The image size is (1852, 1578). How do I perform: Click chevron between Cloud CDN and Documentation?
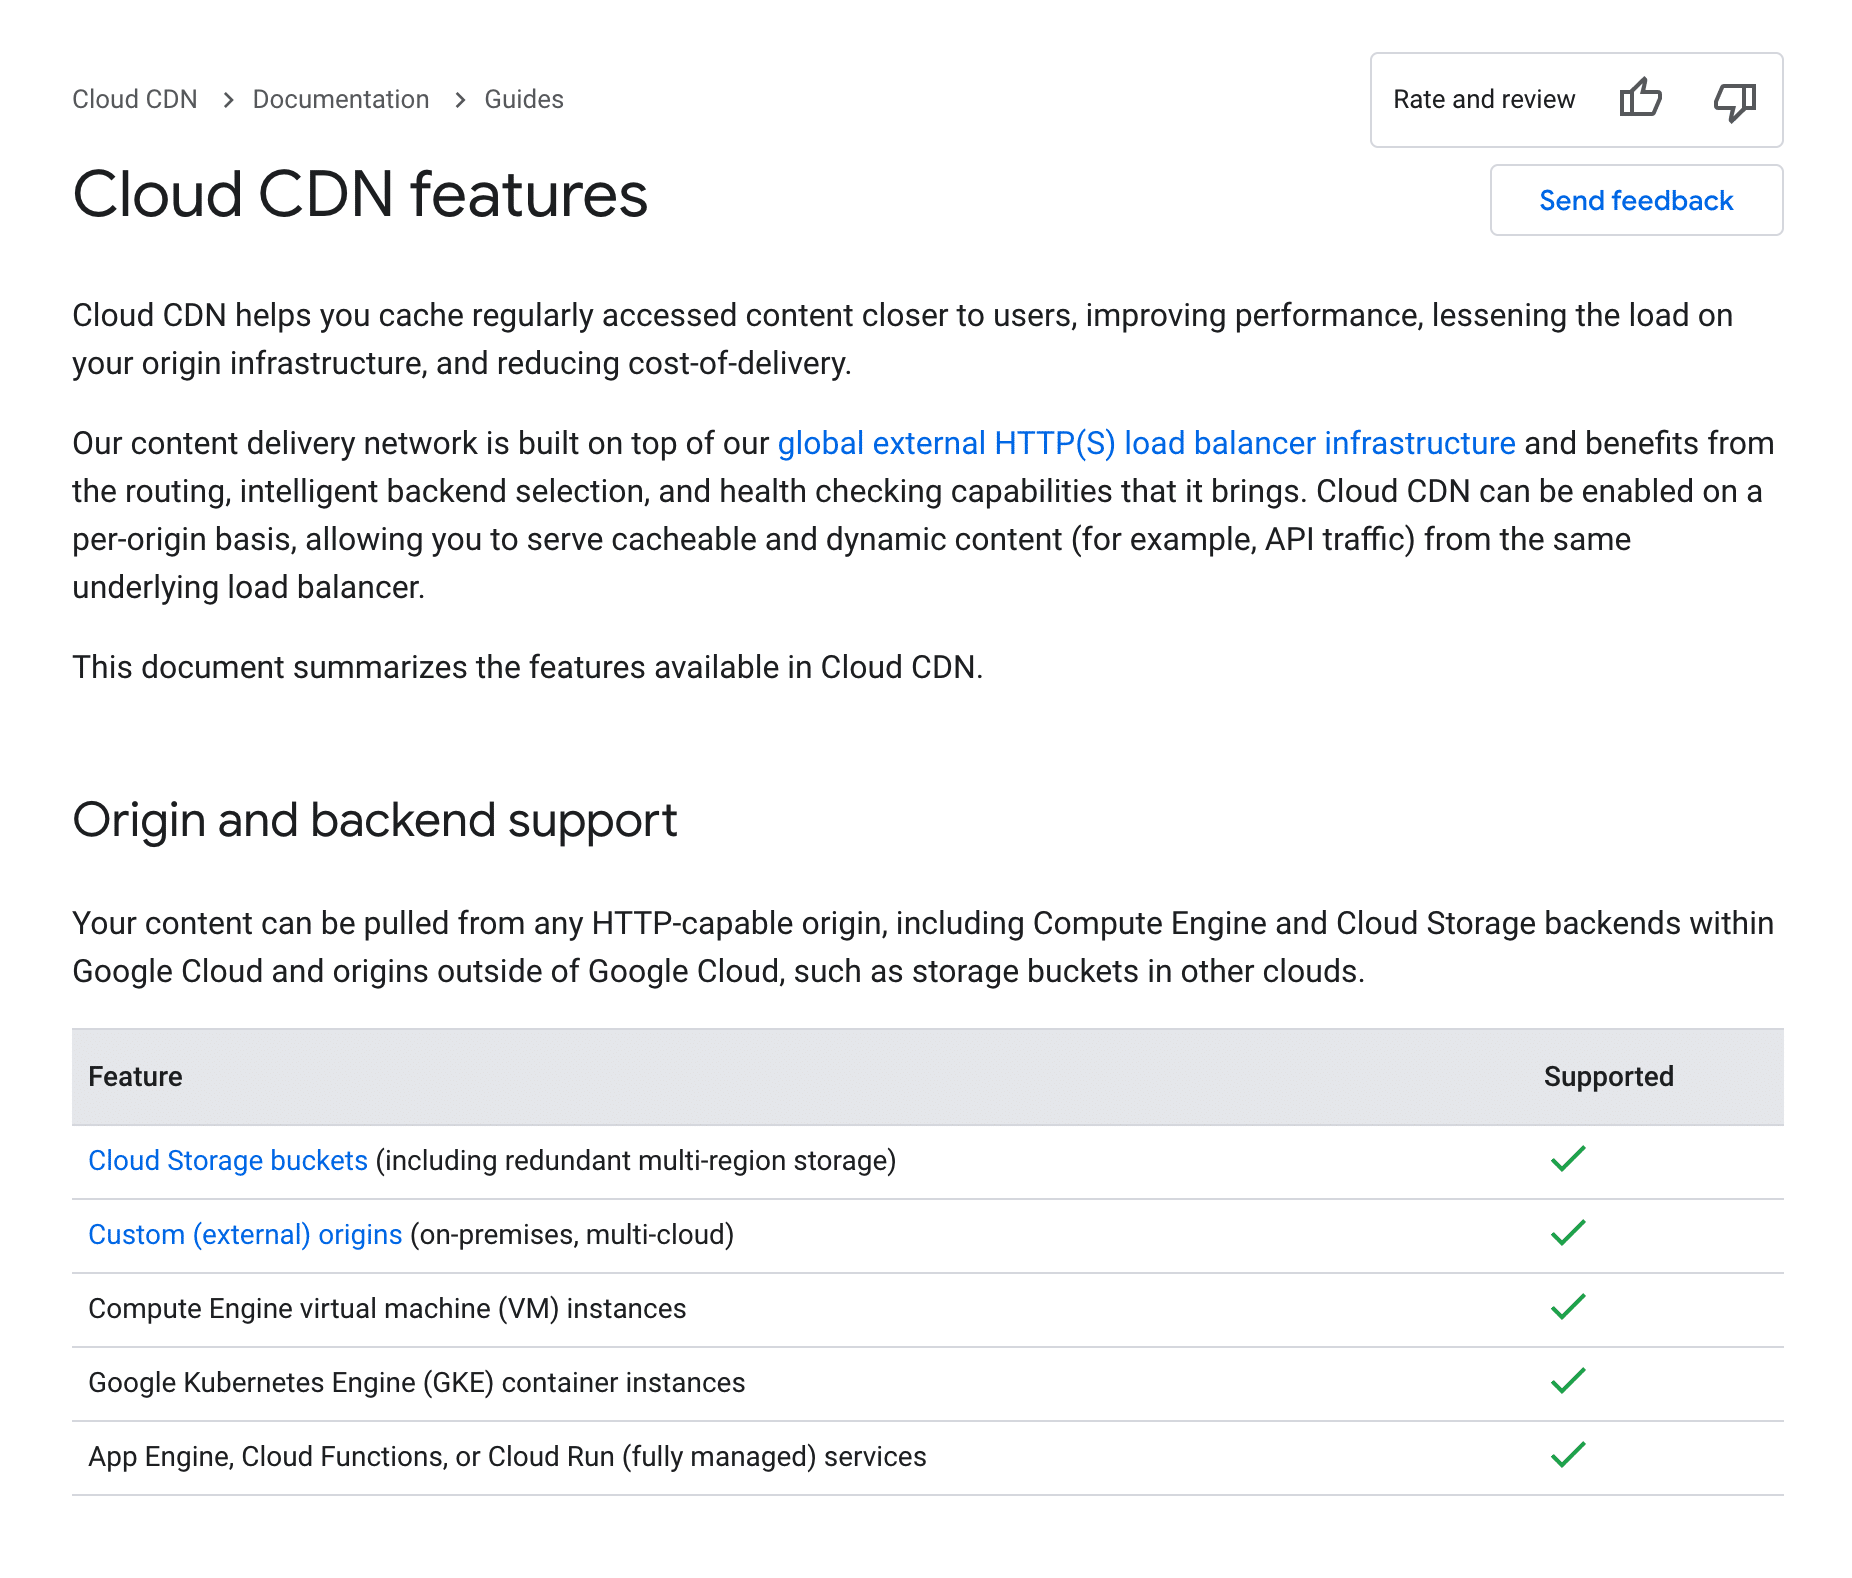pos(228,100)
